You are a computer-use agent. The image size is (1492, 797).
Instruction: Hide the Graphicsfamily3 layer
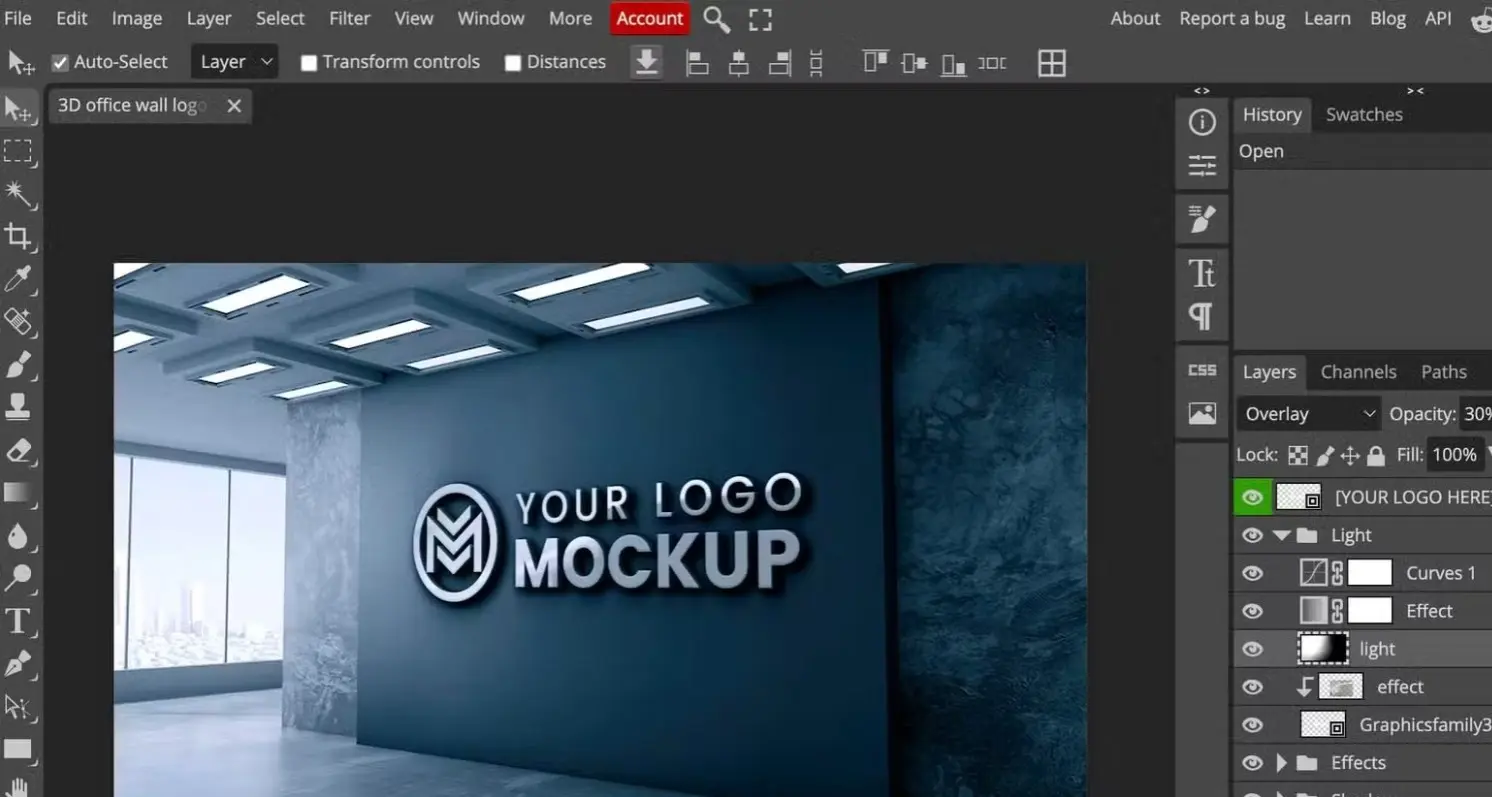pyautogui.click(x=1252, y=725)
